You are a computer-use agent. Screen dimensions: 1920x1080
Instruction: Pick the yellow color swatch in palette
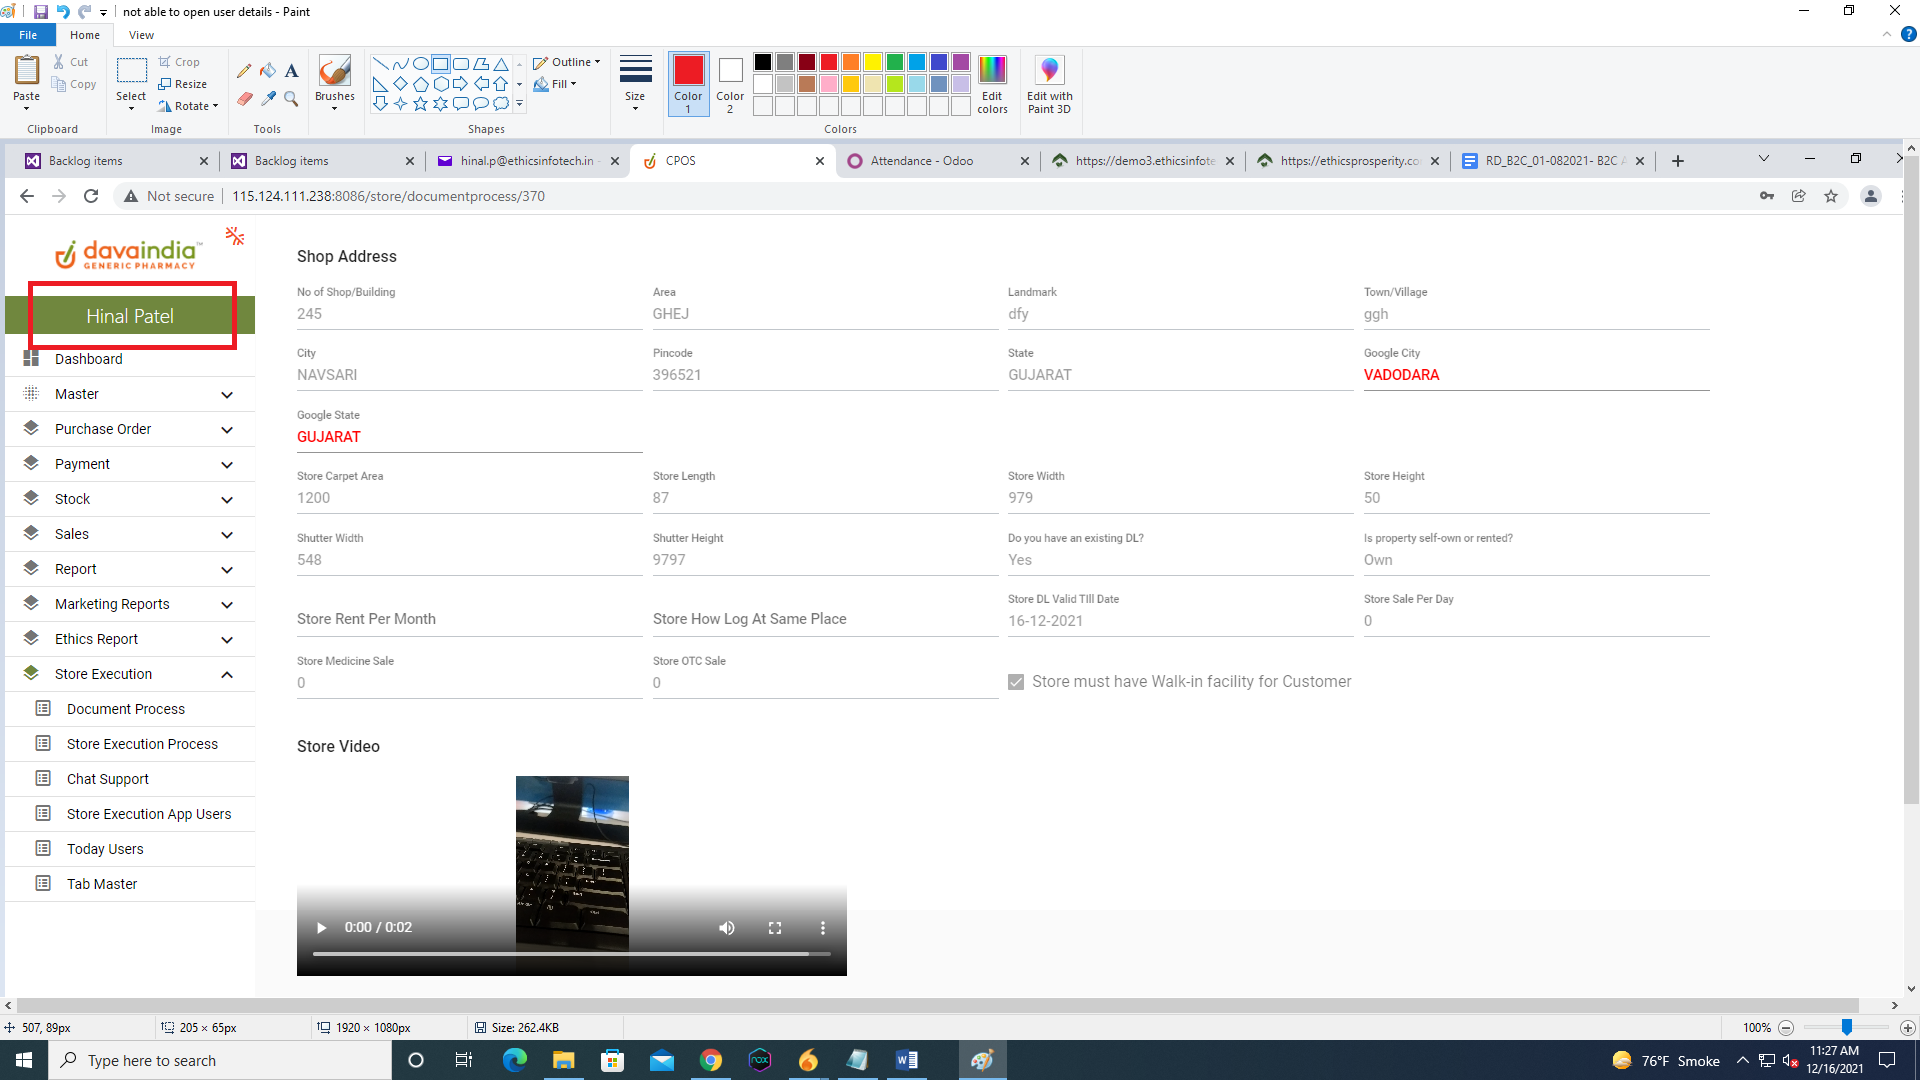[873, 62]
